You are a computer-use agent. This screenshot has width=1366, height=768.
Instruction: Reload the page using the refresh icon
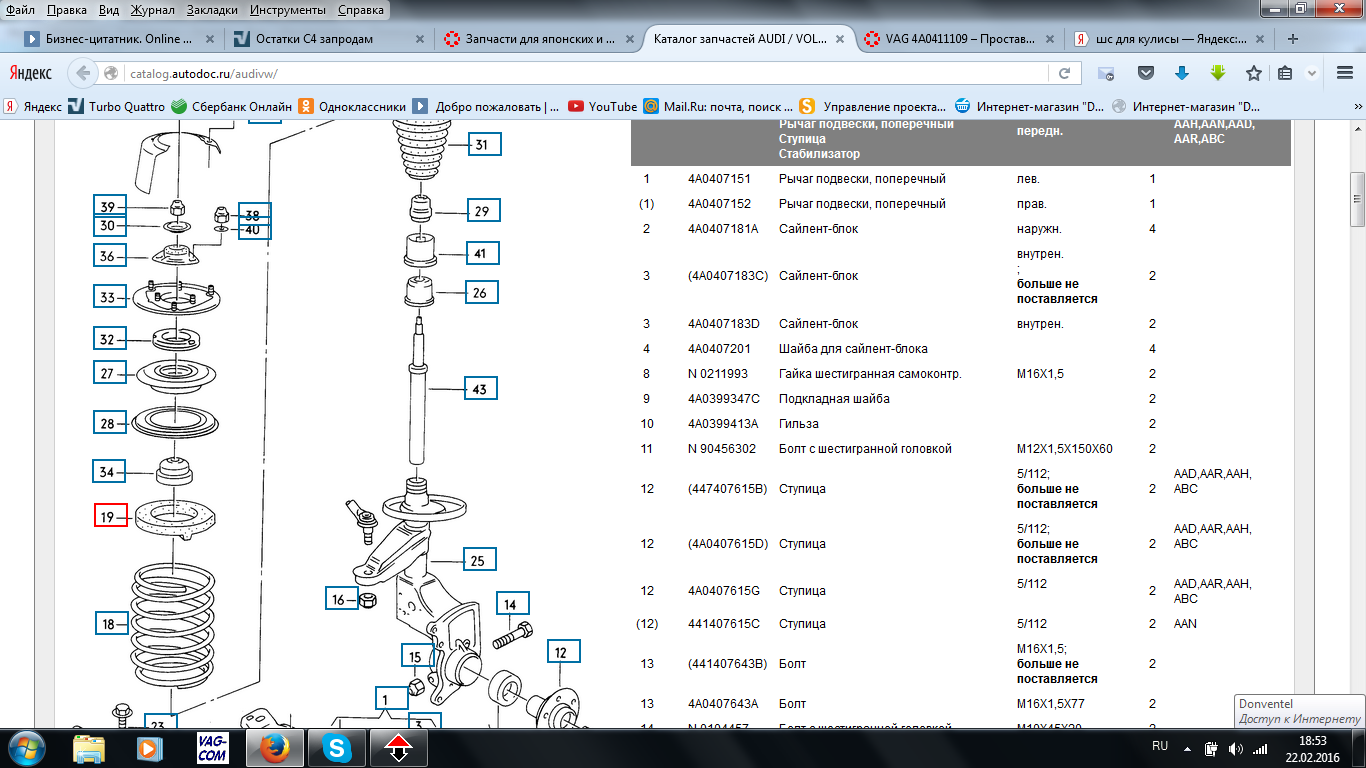pos(1064,73)
